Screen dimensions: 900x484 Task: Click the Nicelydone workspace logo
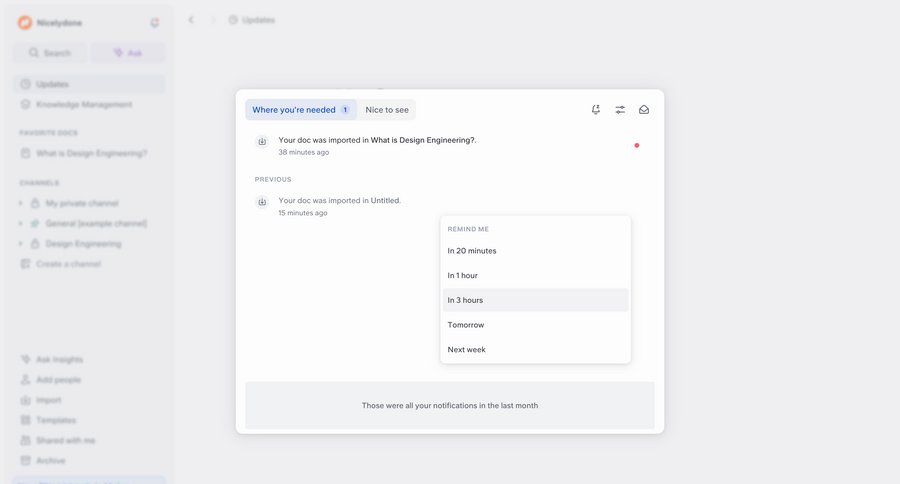pyautogui.click(x=25, y=22)
